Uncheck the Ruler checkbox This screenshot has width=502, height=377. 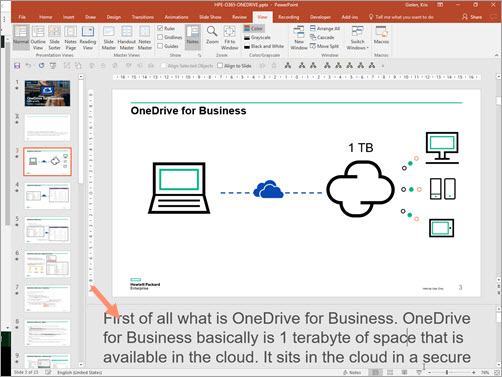click(160, 28)
